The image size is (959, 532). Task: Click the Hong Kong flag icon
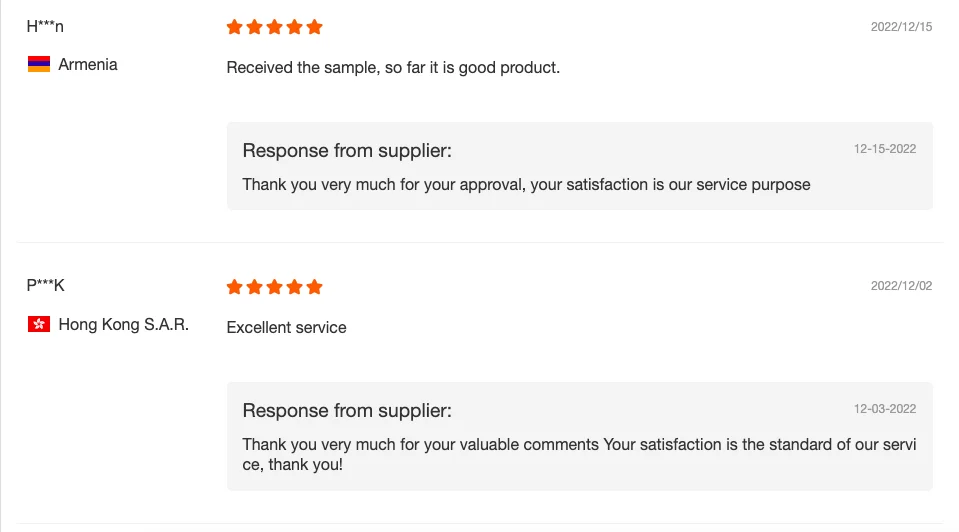pos(39,325)
